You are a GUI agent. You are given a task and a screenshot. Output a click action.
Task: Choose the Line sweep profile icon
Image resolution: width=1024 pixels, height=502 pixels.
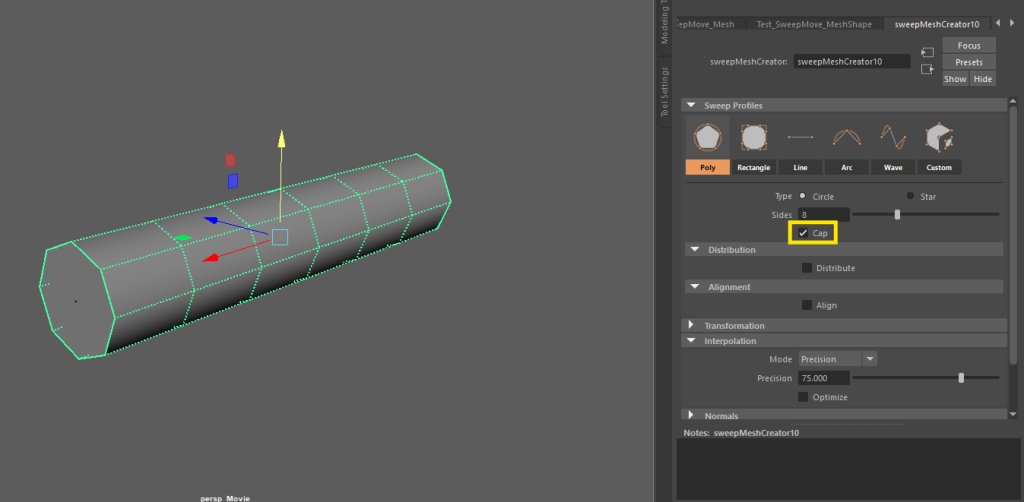pos(800,137)
